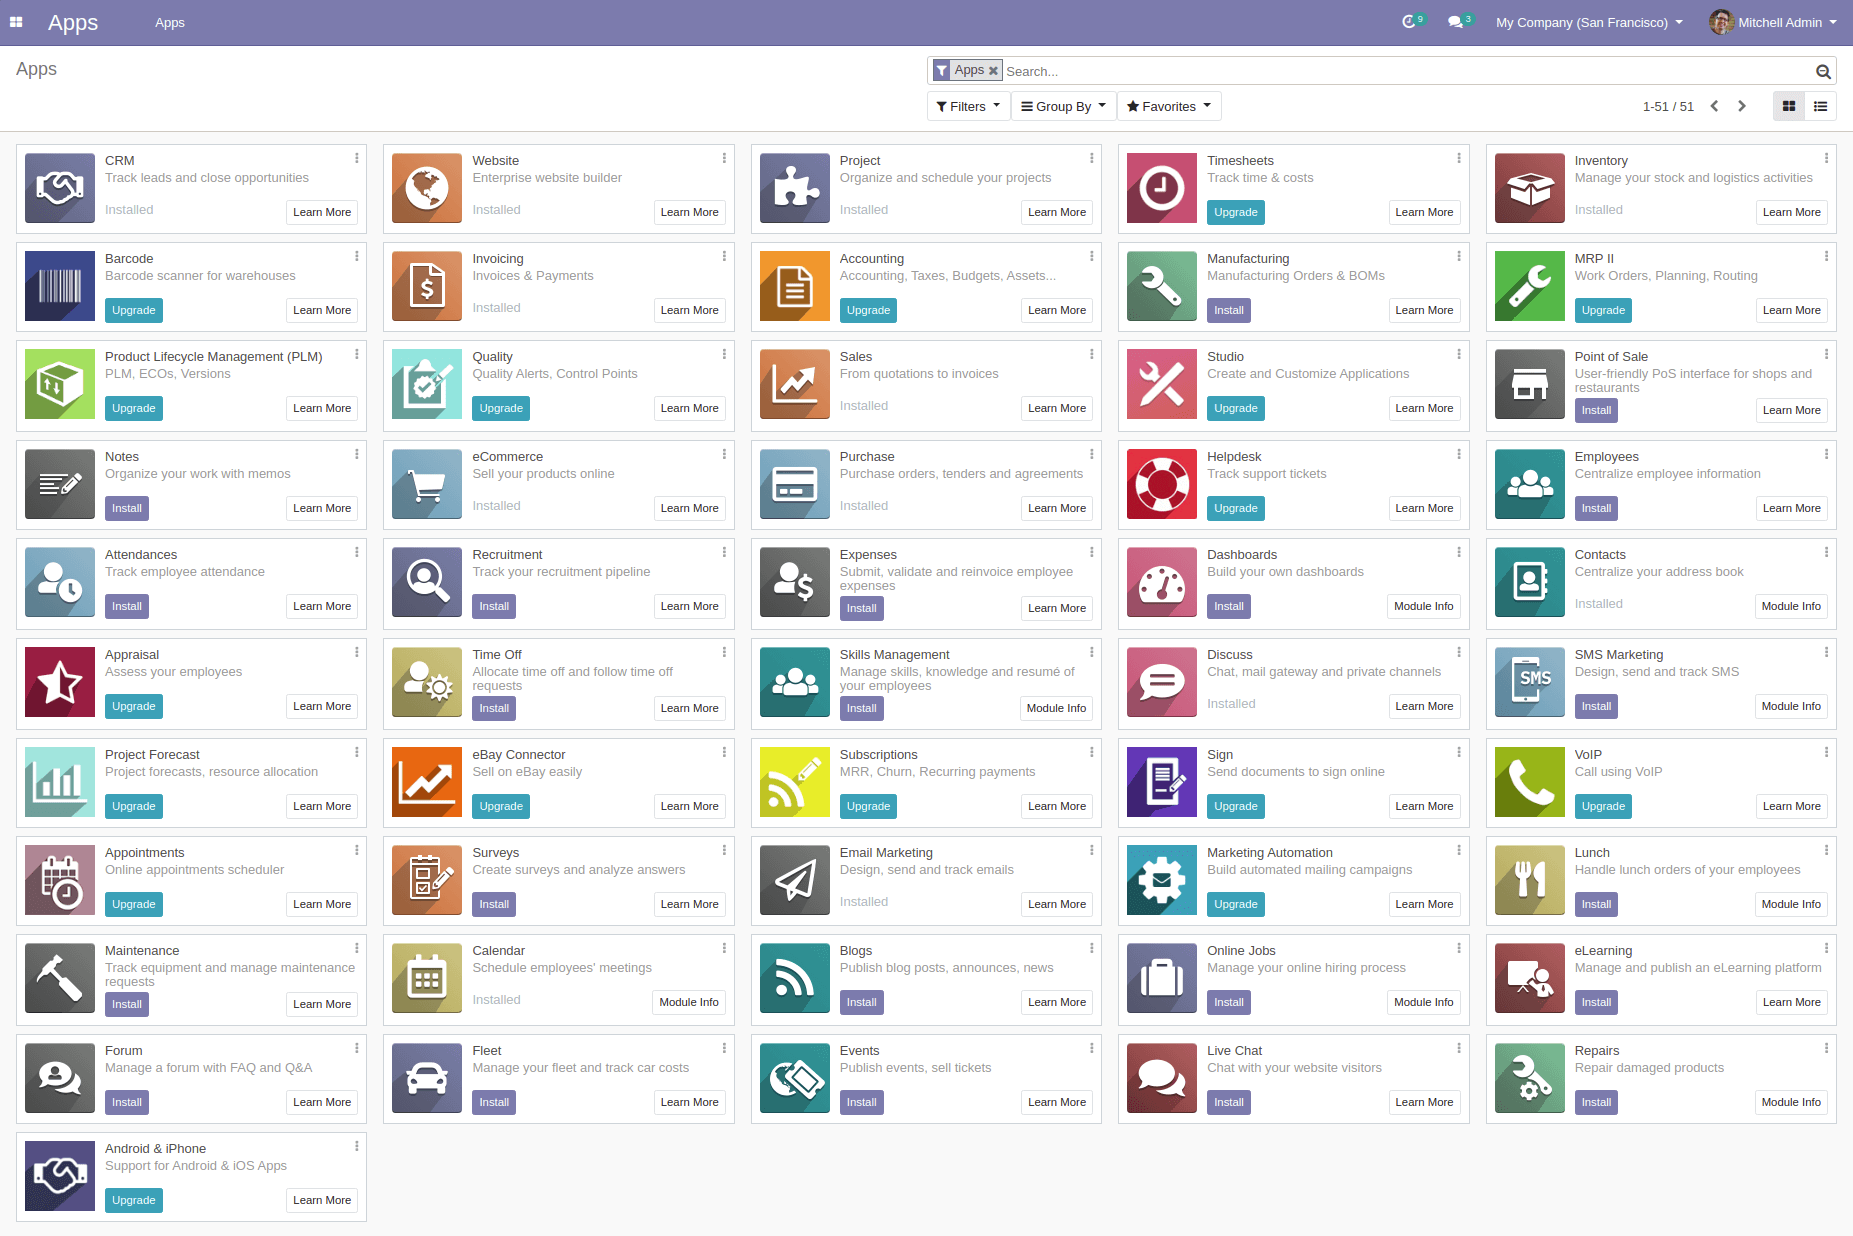Select the Studio tools icon
This screenshot has width=1853, height=1236.
1162,384
